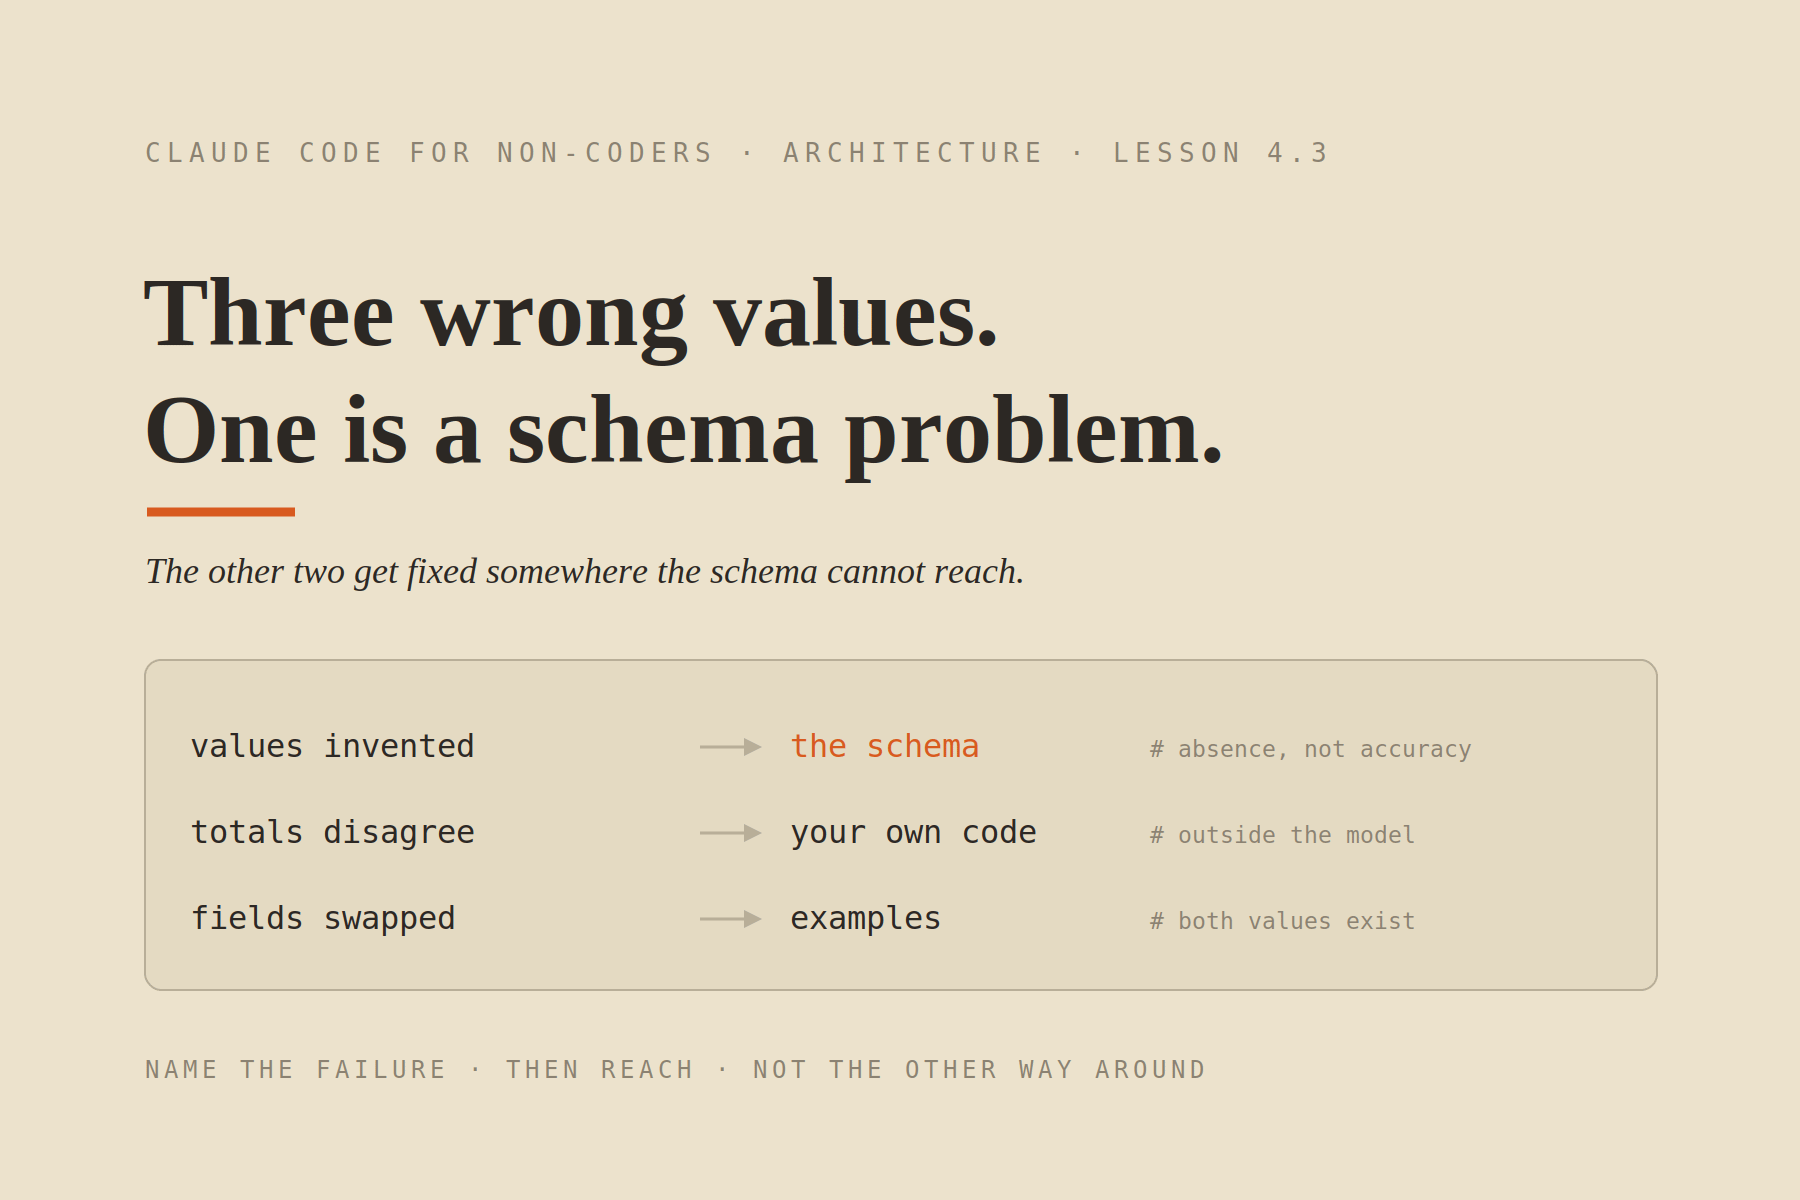Viewport: 1800px width, 1200px height.
Task: Click 'LESSON 4.3' in the header
Action: tap(1221, 153)
